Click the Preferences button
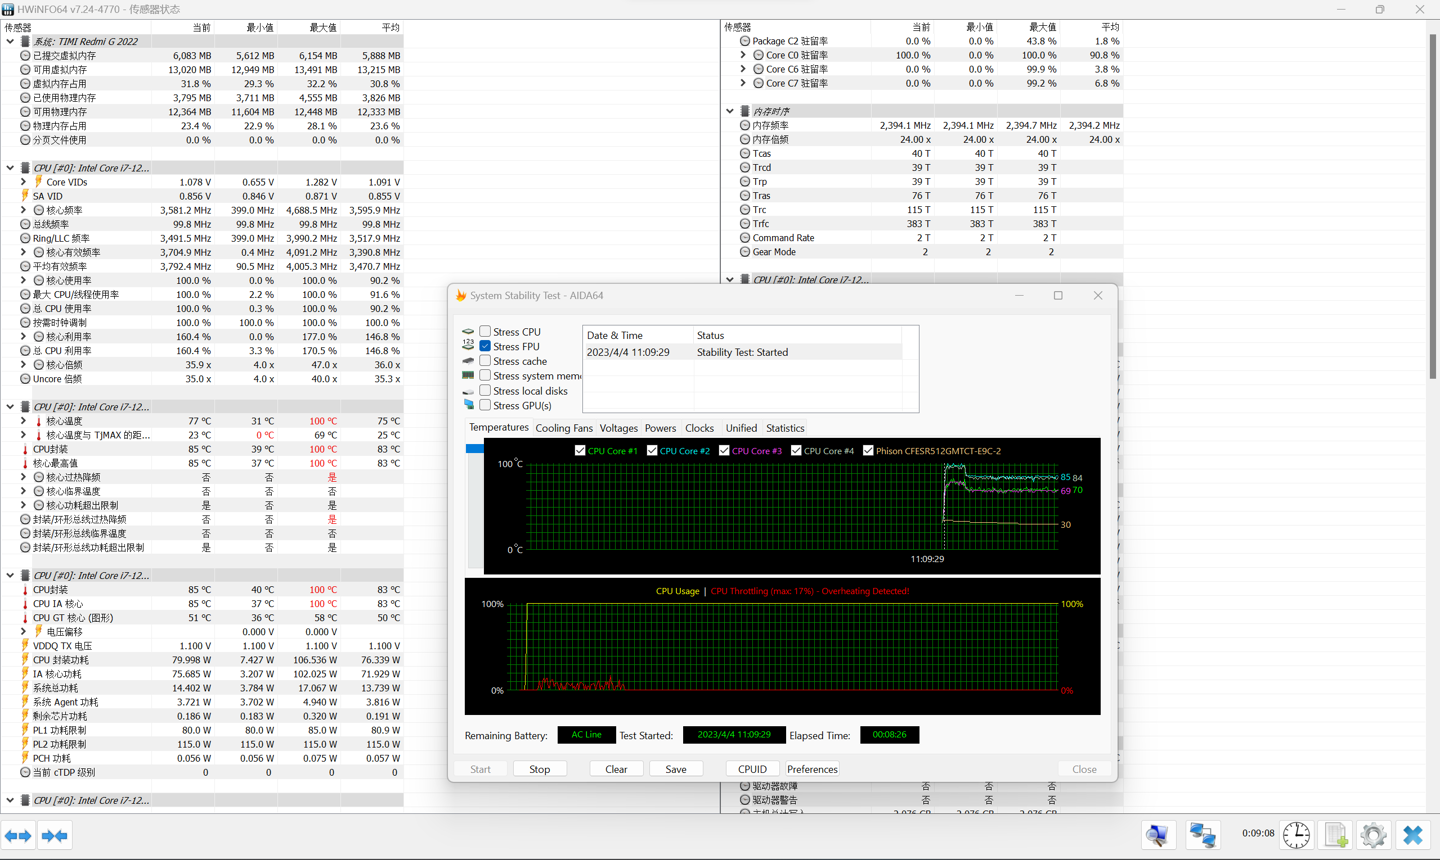 pos(811,769)
